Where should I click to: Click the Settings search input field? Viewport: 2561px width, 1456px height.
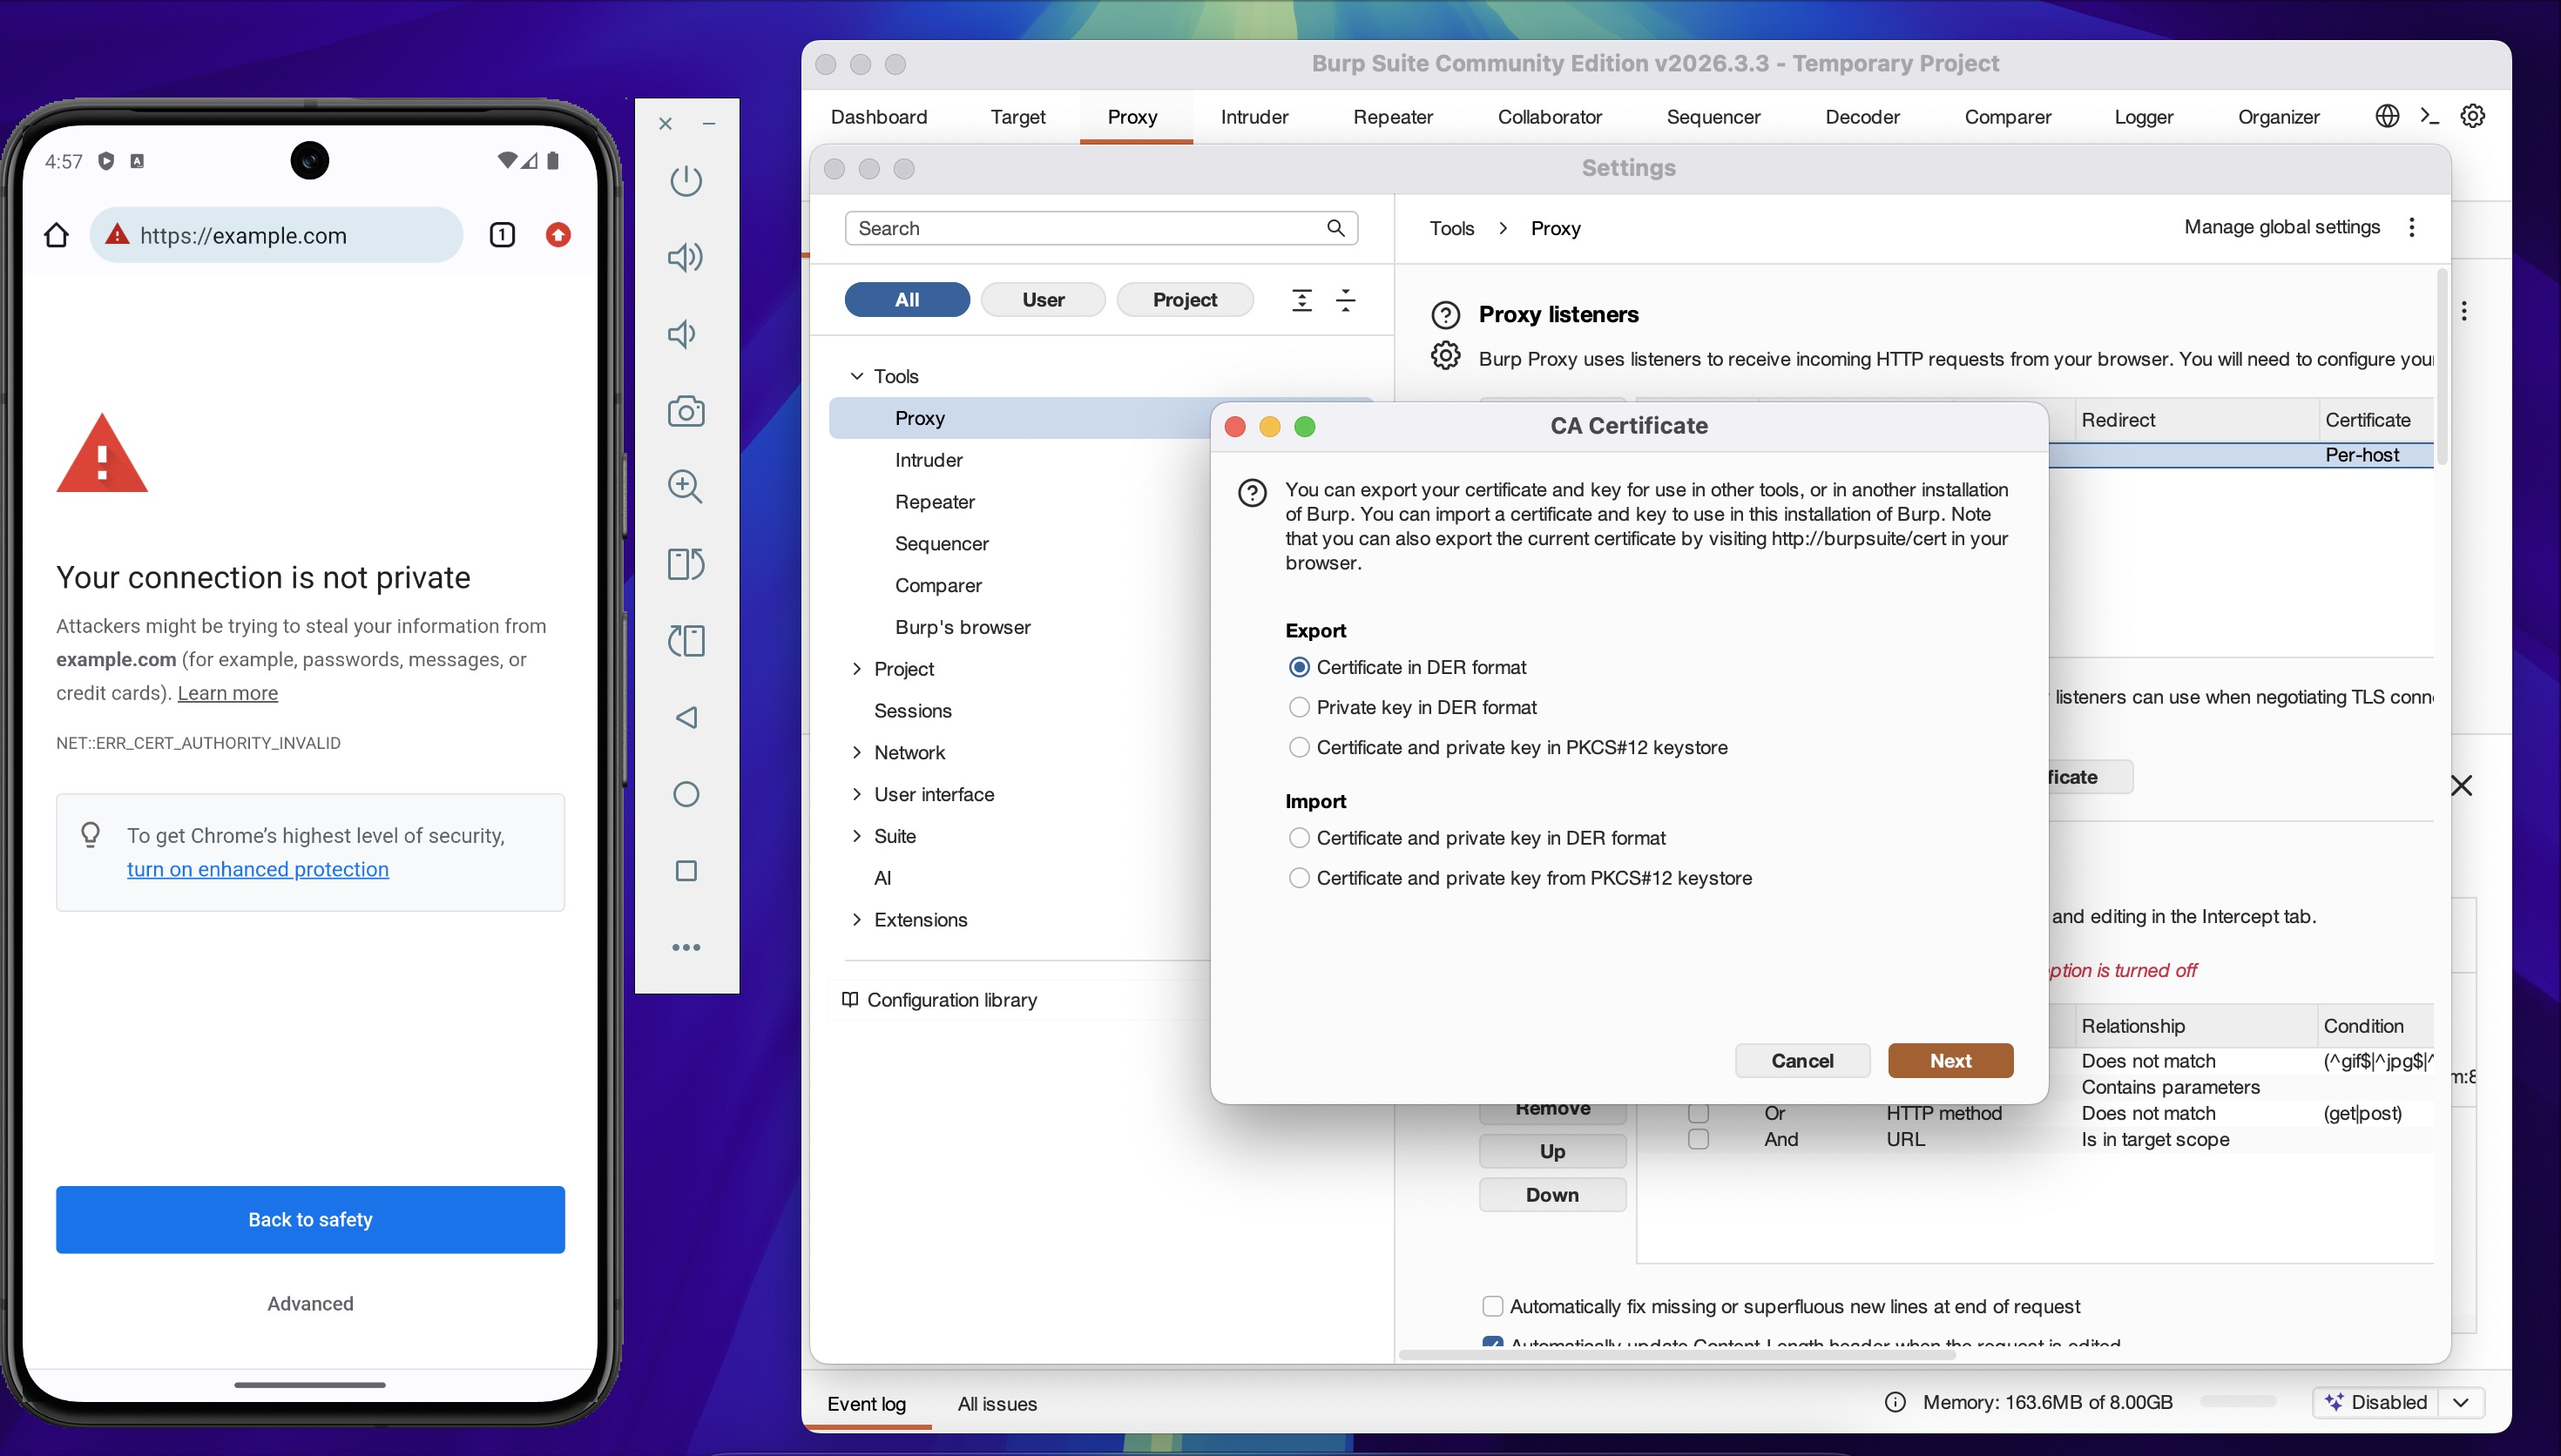1101,228
